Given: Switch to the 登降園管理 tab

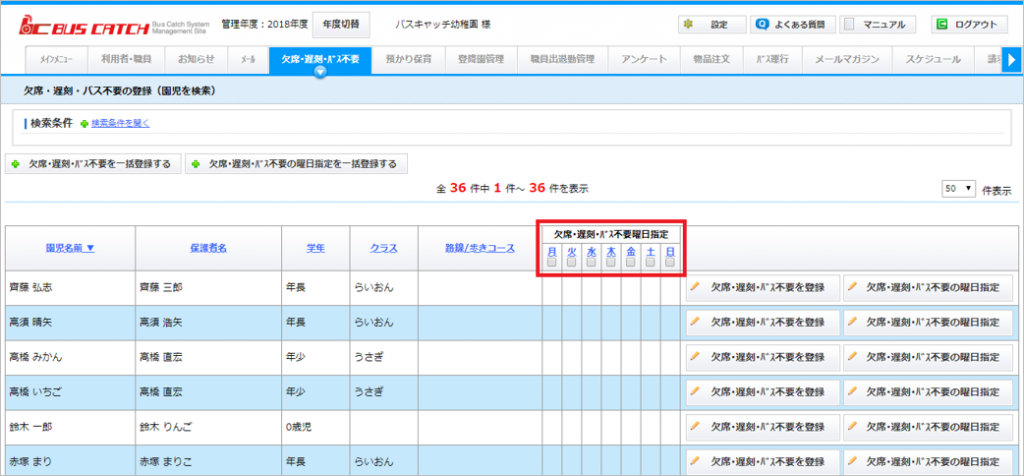Looking at the screenshot, I should click(481, 59).
